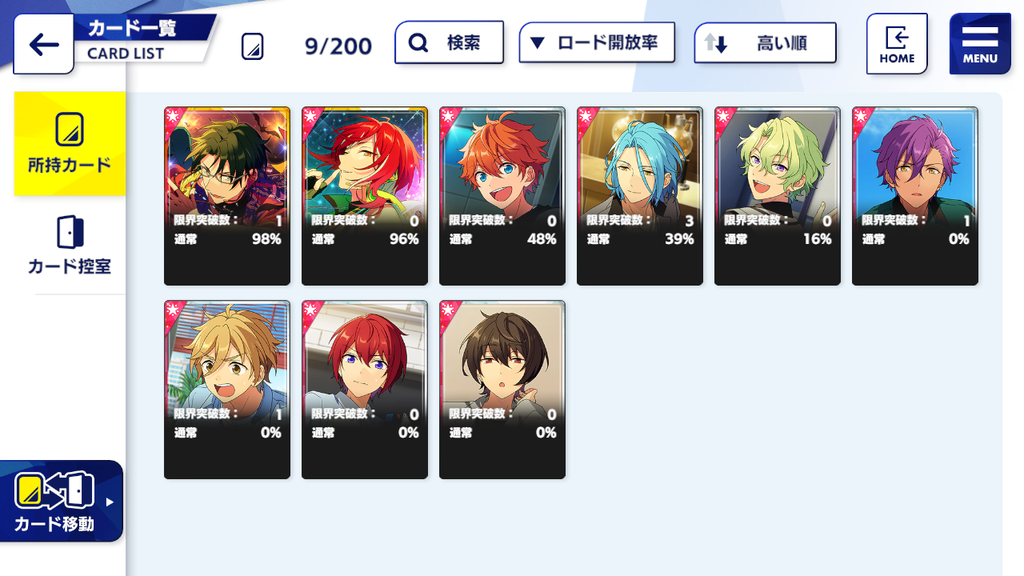
Task: Open the hamburger MENU
Action: pyautogui.click(x=980, y=44)
